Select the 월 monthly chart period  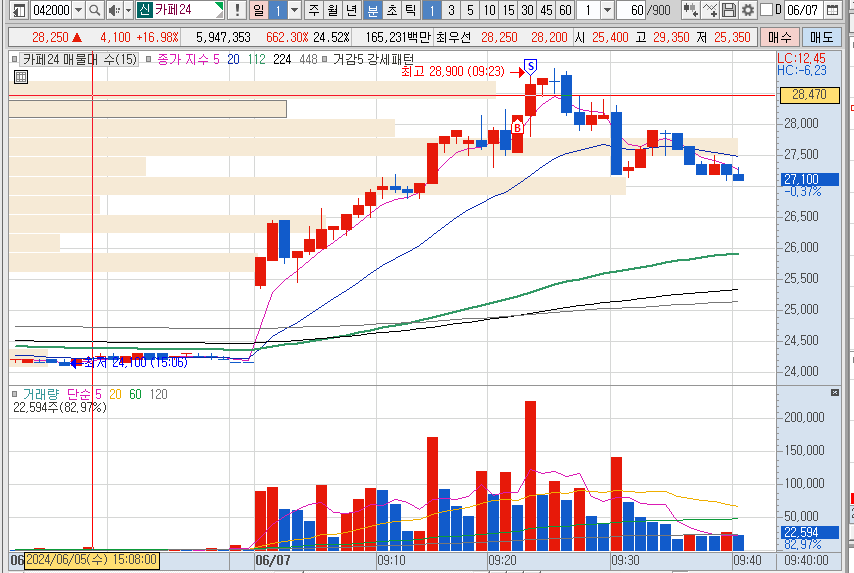click(x=333, y=10)
